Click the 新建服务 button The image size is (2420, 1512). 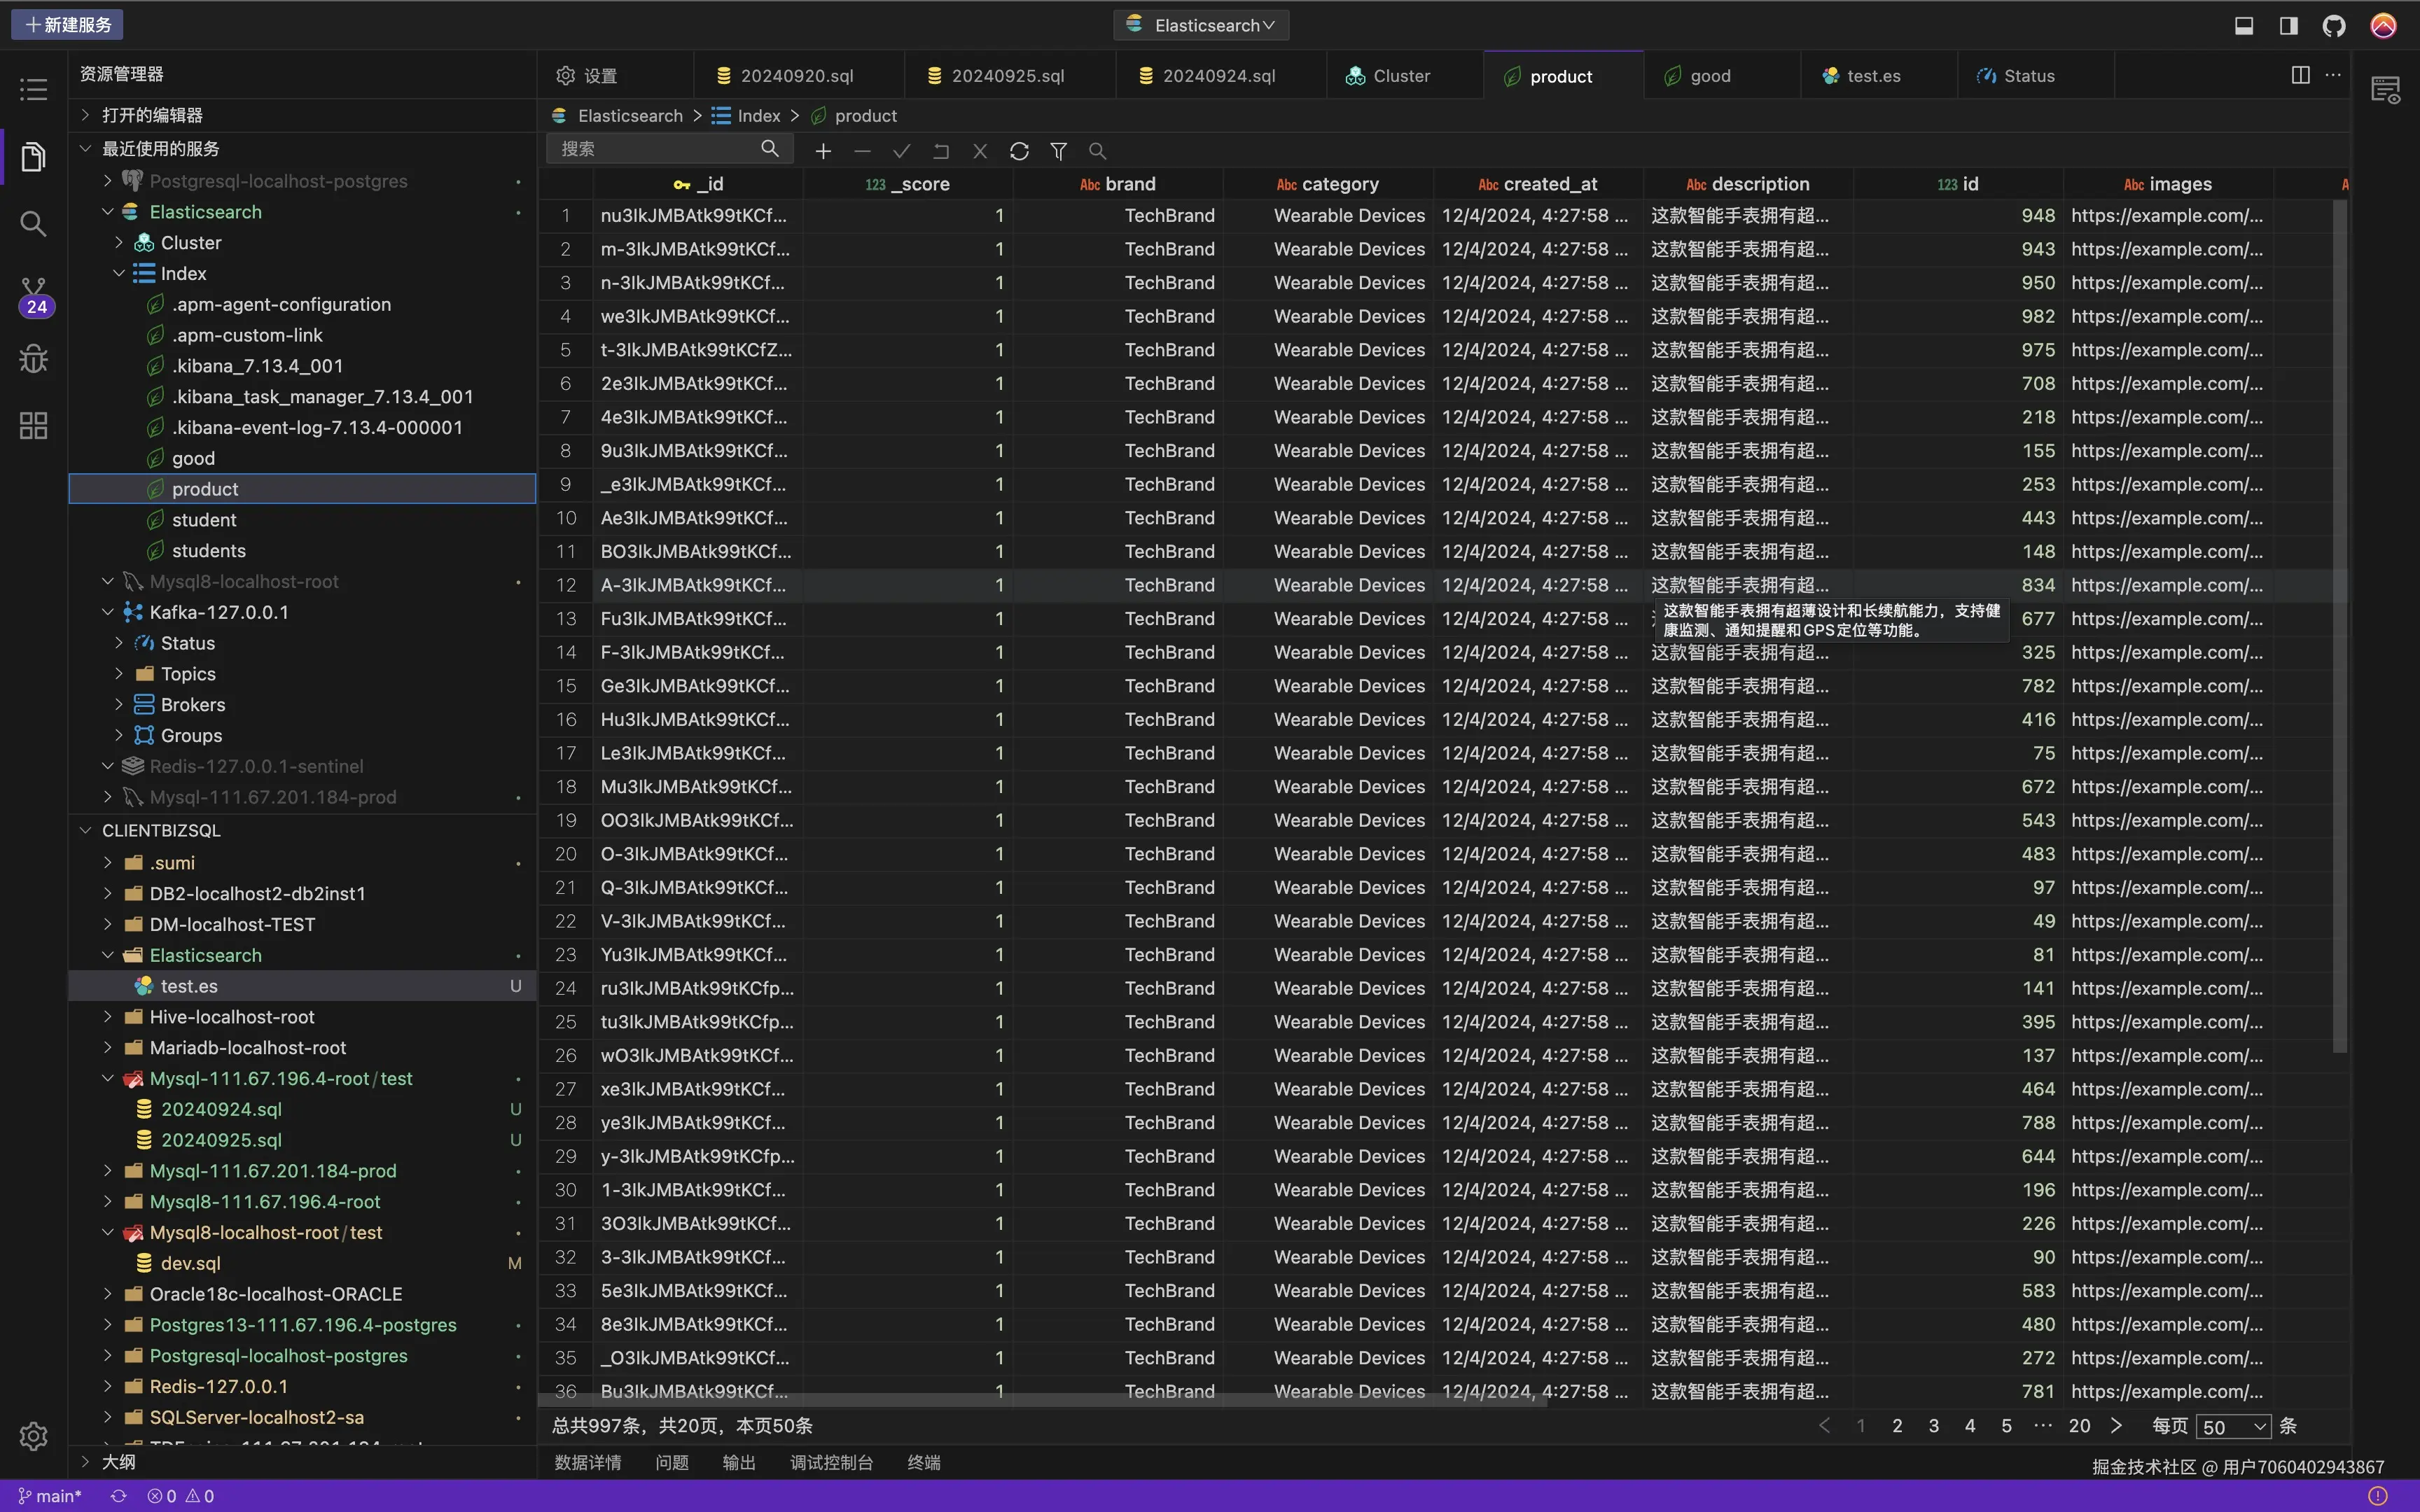point(67,25)
